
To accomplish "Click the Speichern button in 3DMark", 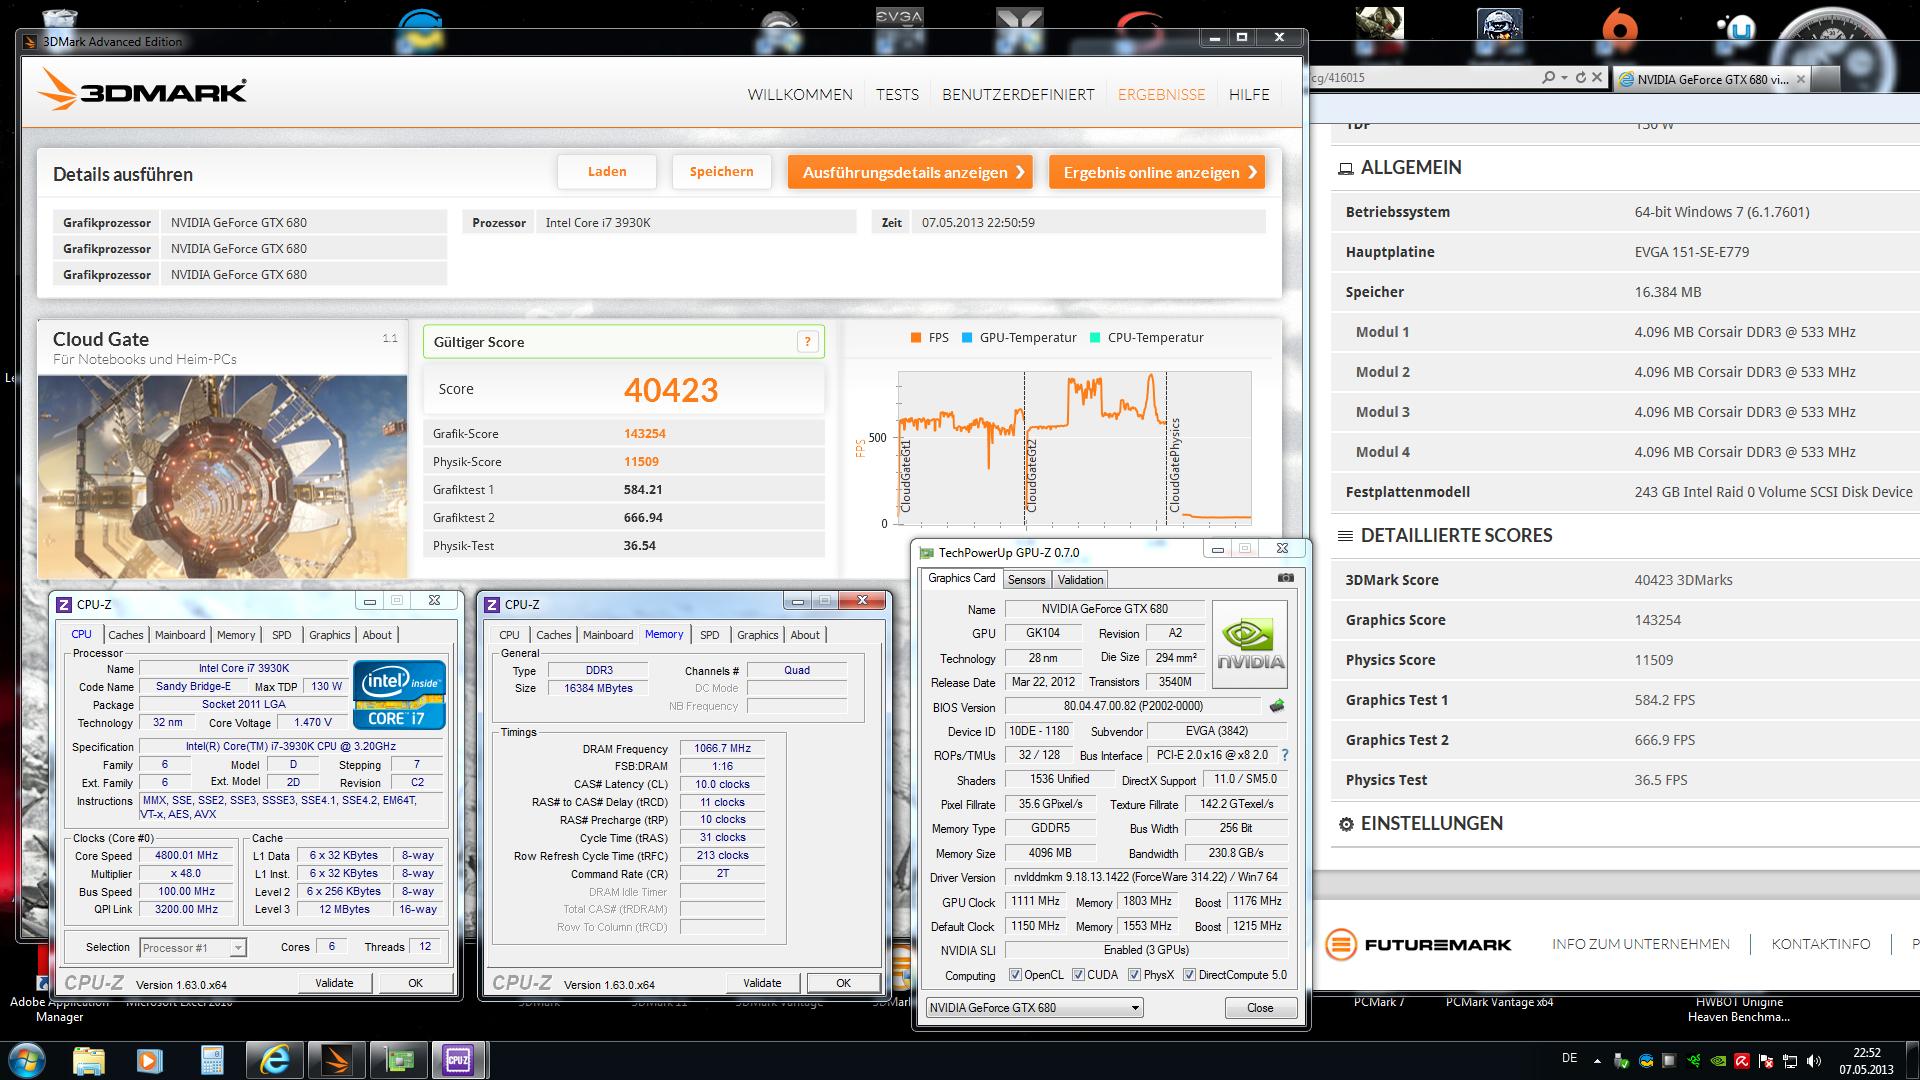I will [x=721, y=172].
